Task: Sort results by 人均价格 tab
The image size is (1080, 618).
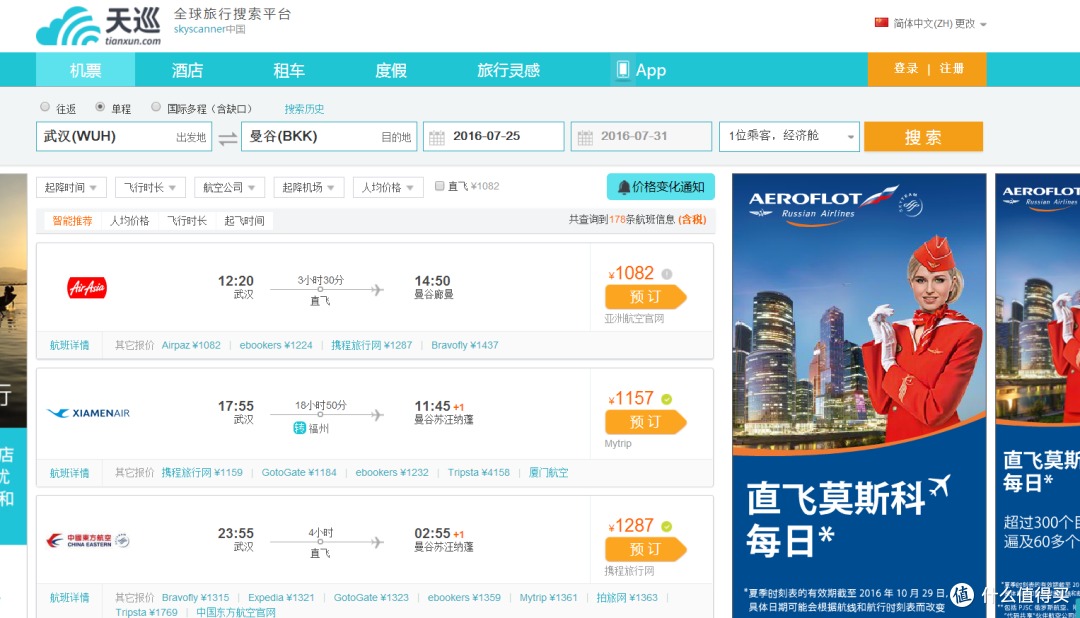Action: pyautogui.click(x=129, y=220)
